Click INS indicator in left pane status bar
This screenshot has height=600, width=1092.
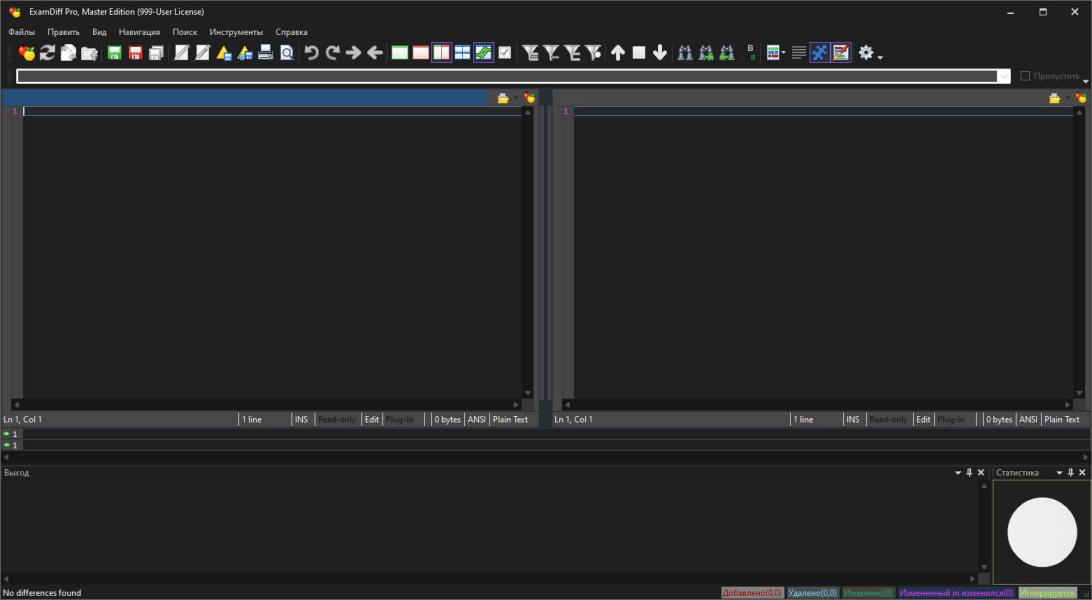(x=301, y=419)
